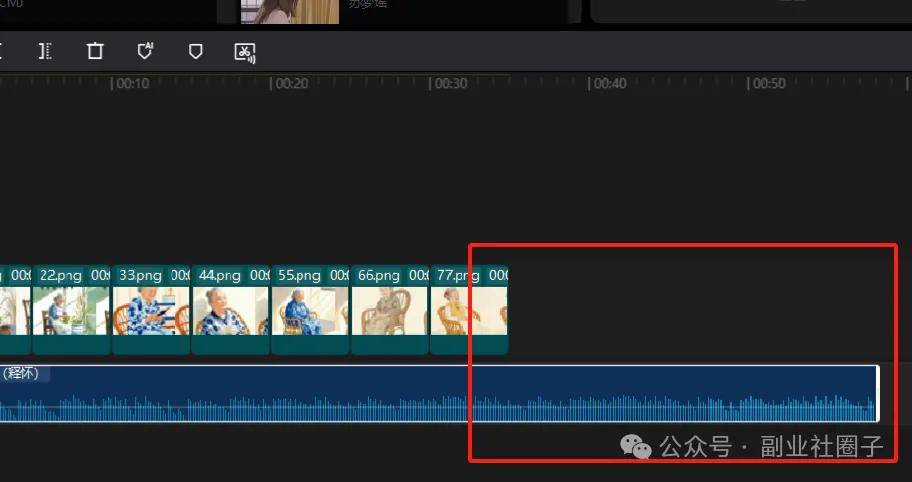912x482 pixels.
Task: Click the trash can delete icon
Action: [95, 51]
